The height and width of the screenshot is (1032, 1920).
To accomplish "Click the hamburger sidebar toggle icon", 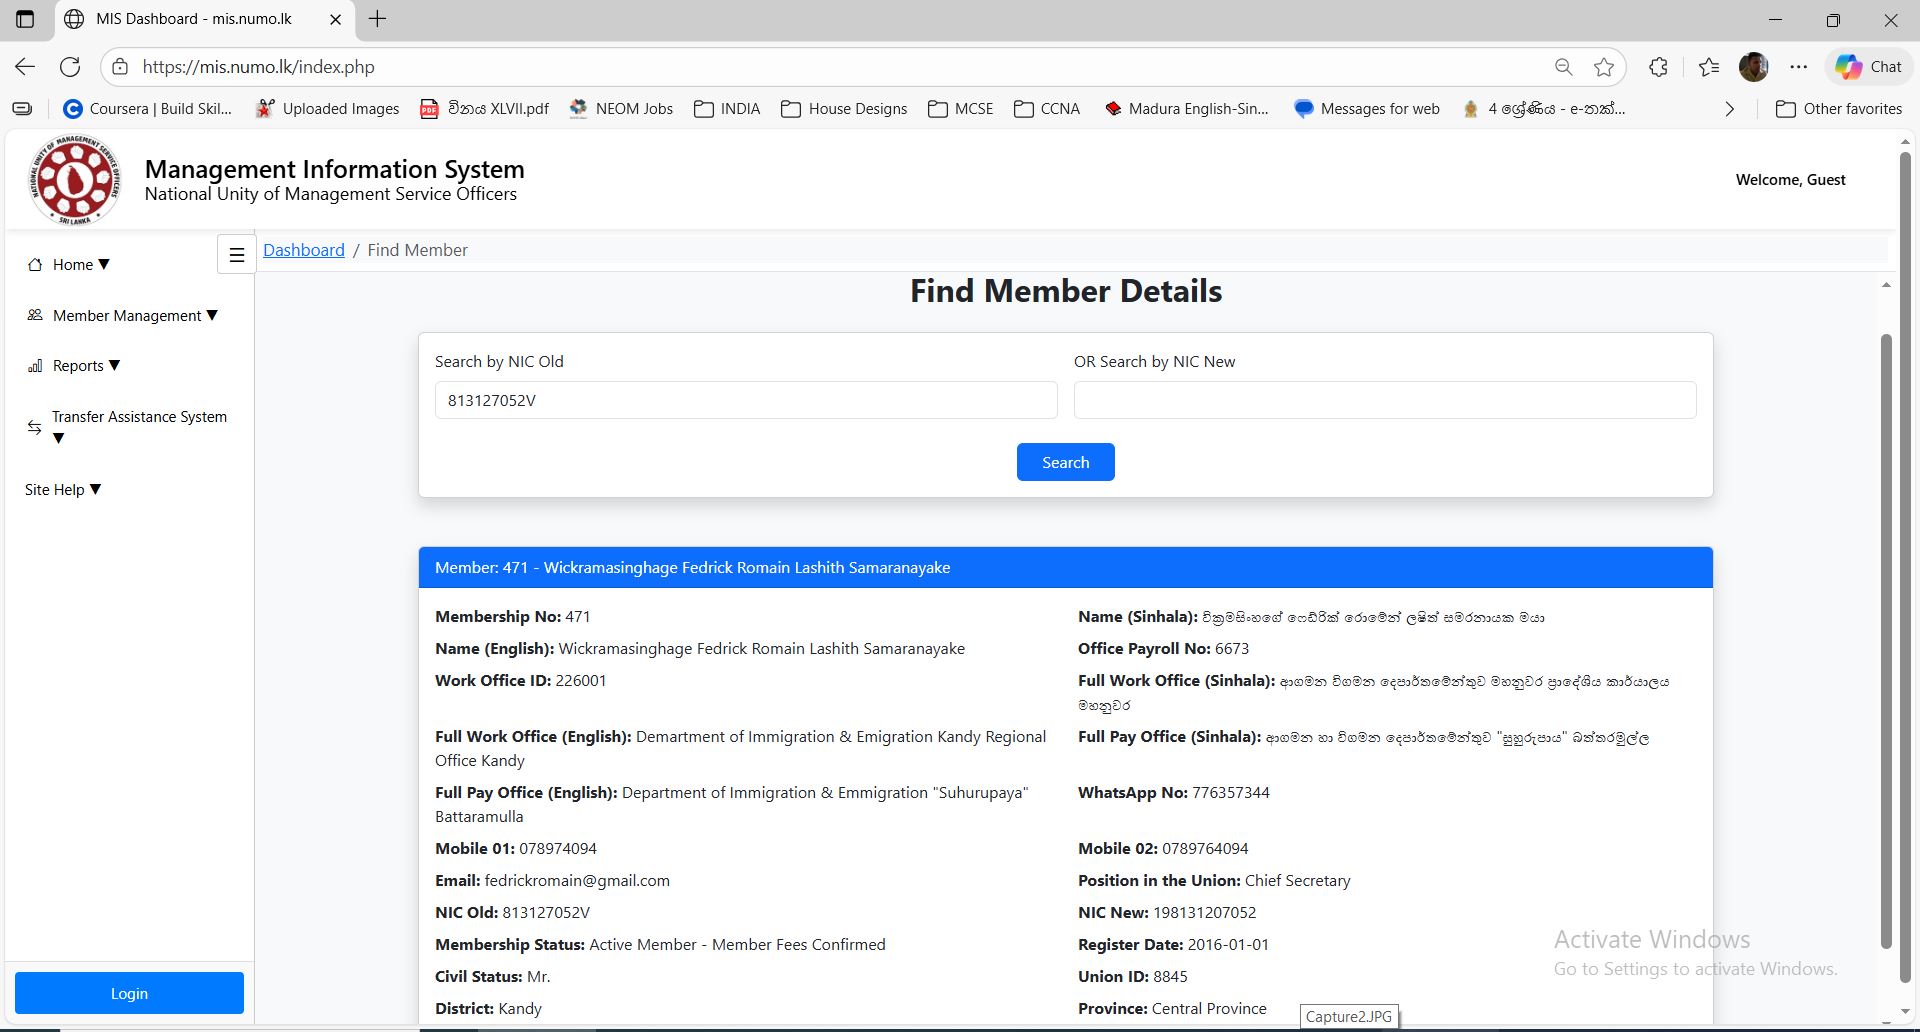I will click(x=236, y=255).
